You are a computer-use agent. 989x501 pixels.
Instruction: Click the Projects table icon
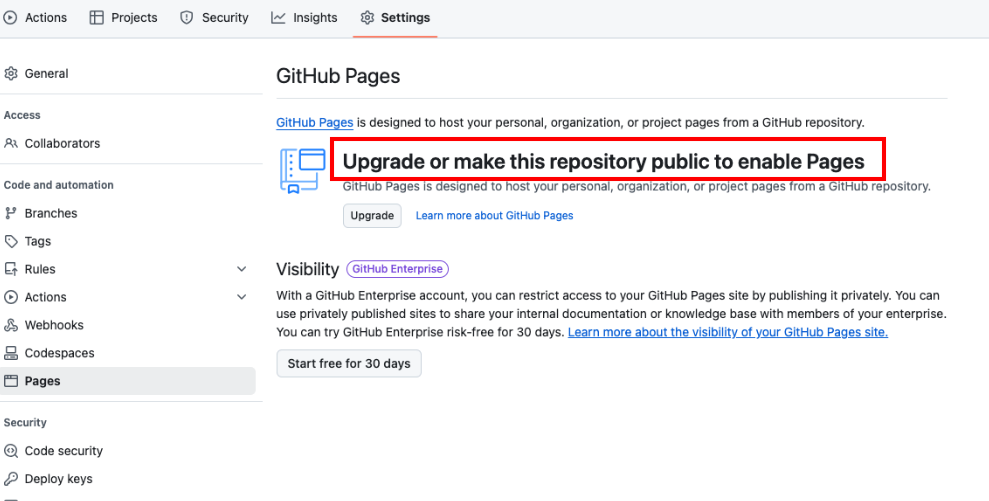pos(97,18)
